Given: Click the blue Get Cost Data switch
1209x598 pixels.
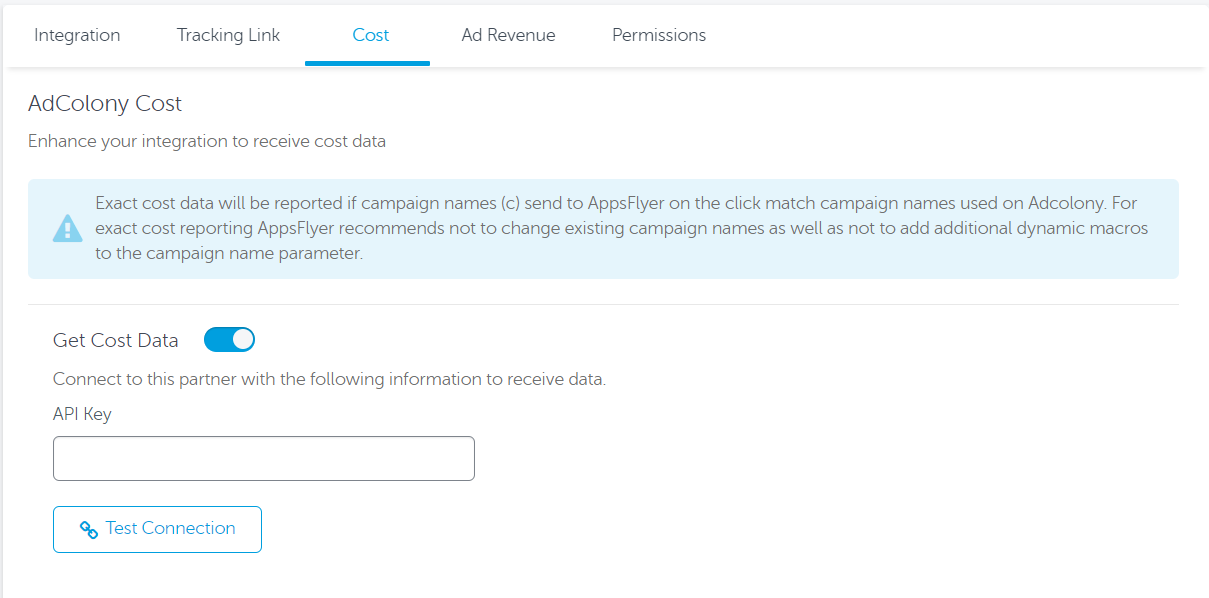Looking at the screenshot, I should 229,339.
